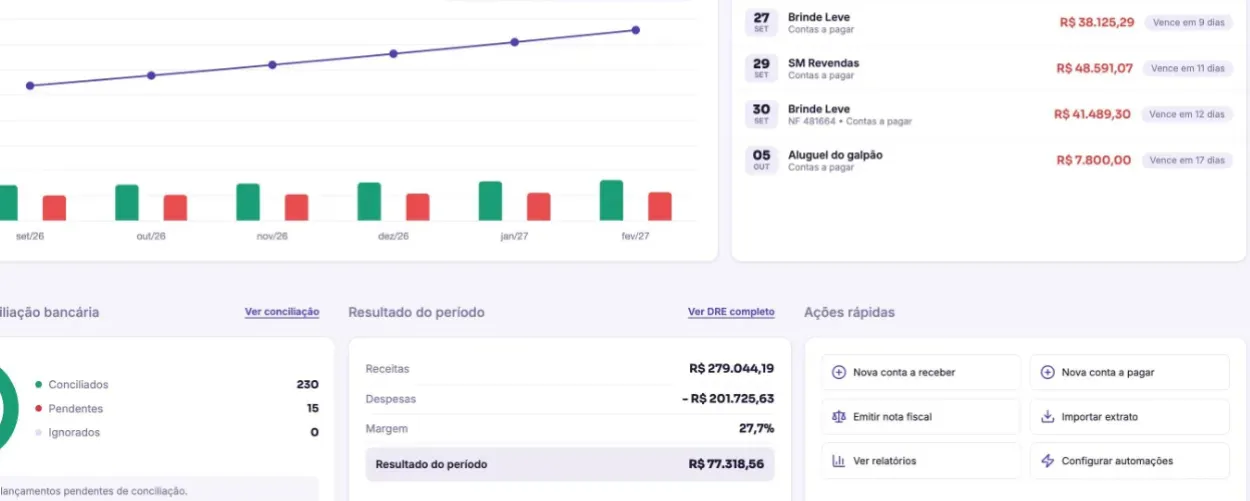Select Importar extrato quick action

pos(1129,416)
